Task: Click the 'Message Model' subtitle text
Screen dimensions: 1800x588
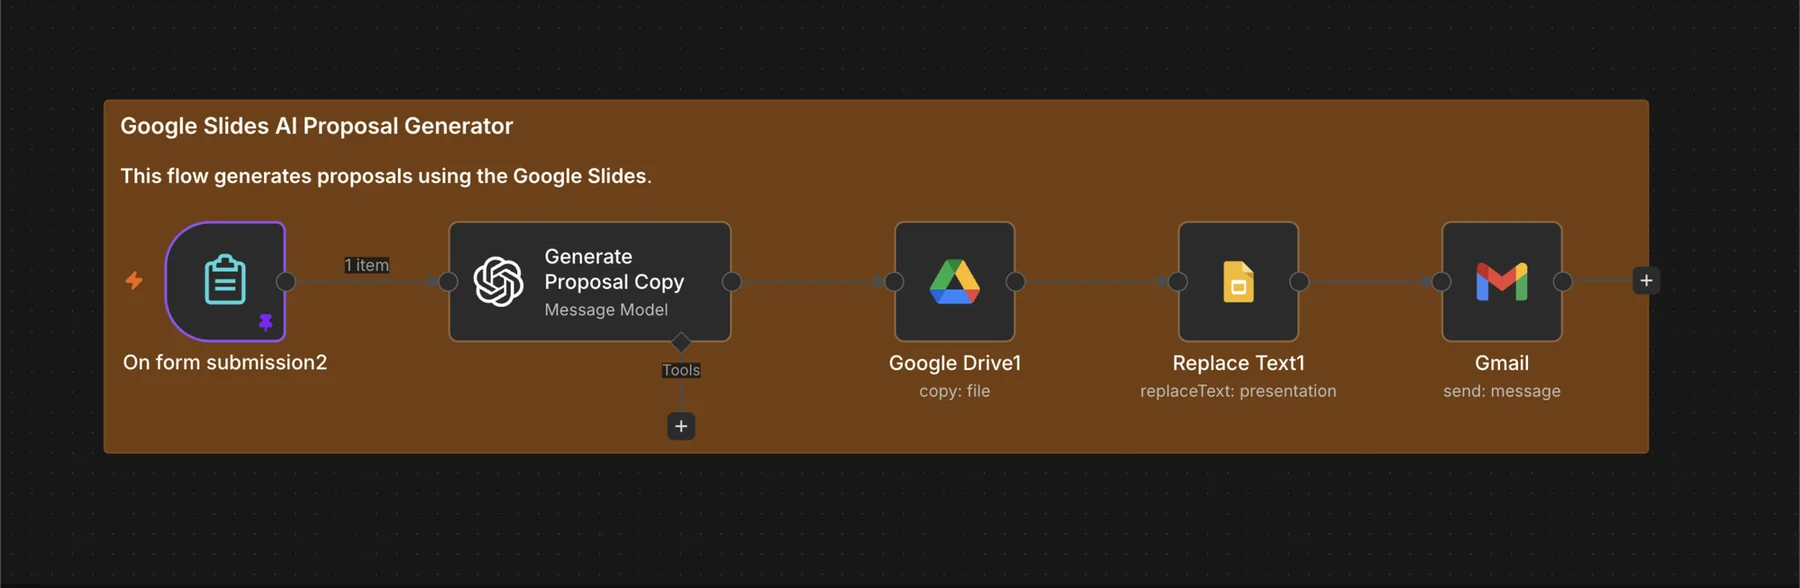Action: tap(606, 310)
